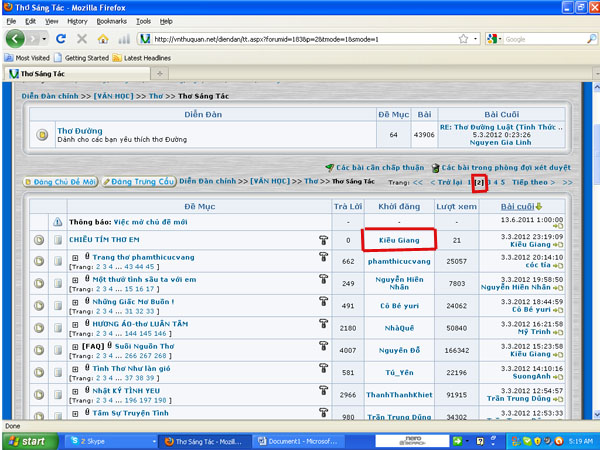The image size is (600, 450).
Task: Click the Thơ Đường forum status icon
Action: coord(42,135)
